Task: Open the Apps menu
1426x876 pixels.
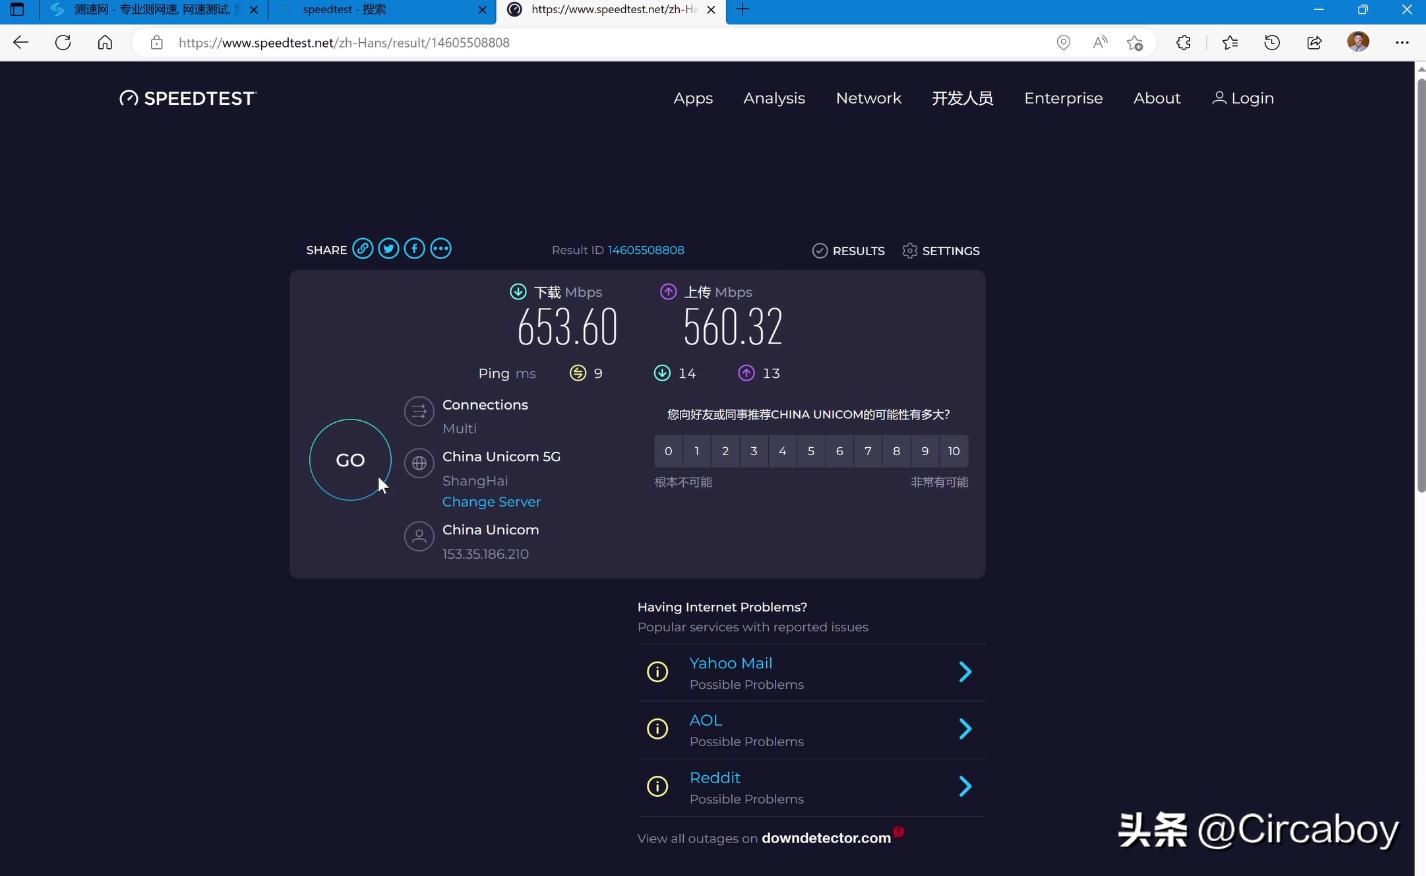Action: point(693,98)
